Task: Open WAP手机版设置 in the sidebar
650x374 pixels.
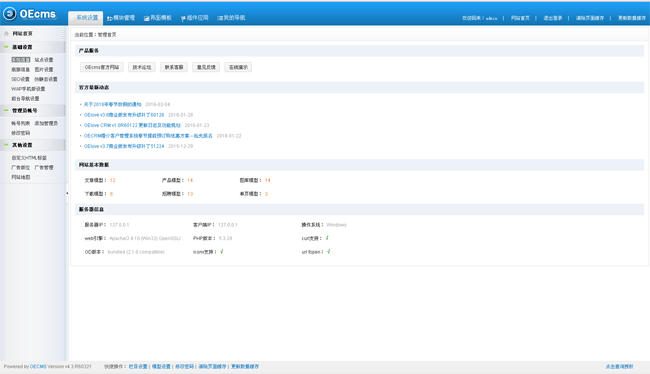Action: [28, 89]
